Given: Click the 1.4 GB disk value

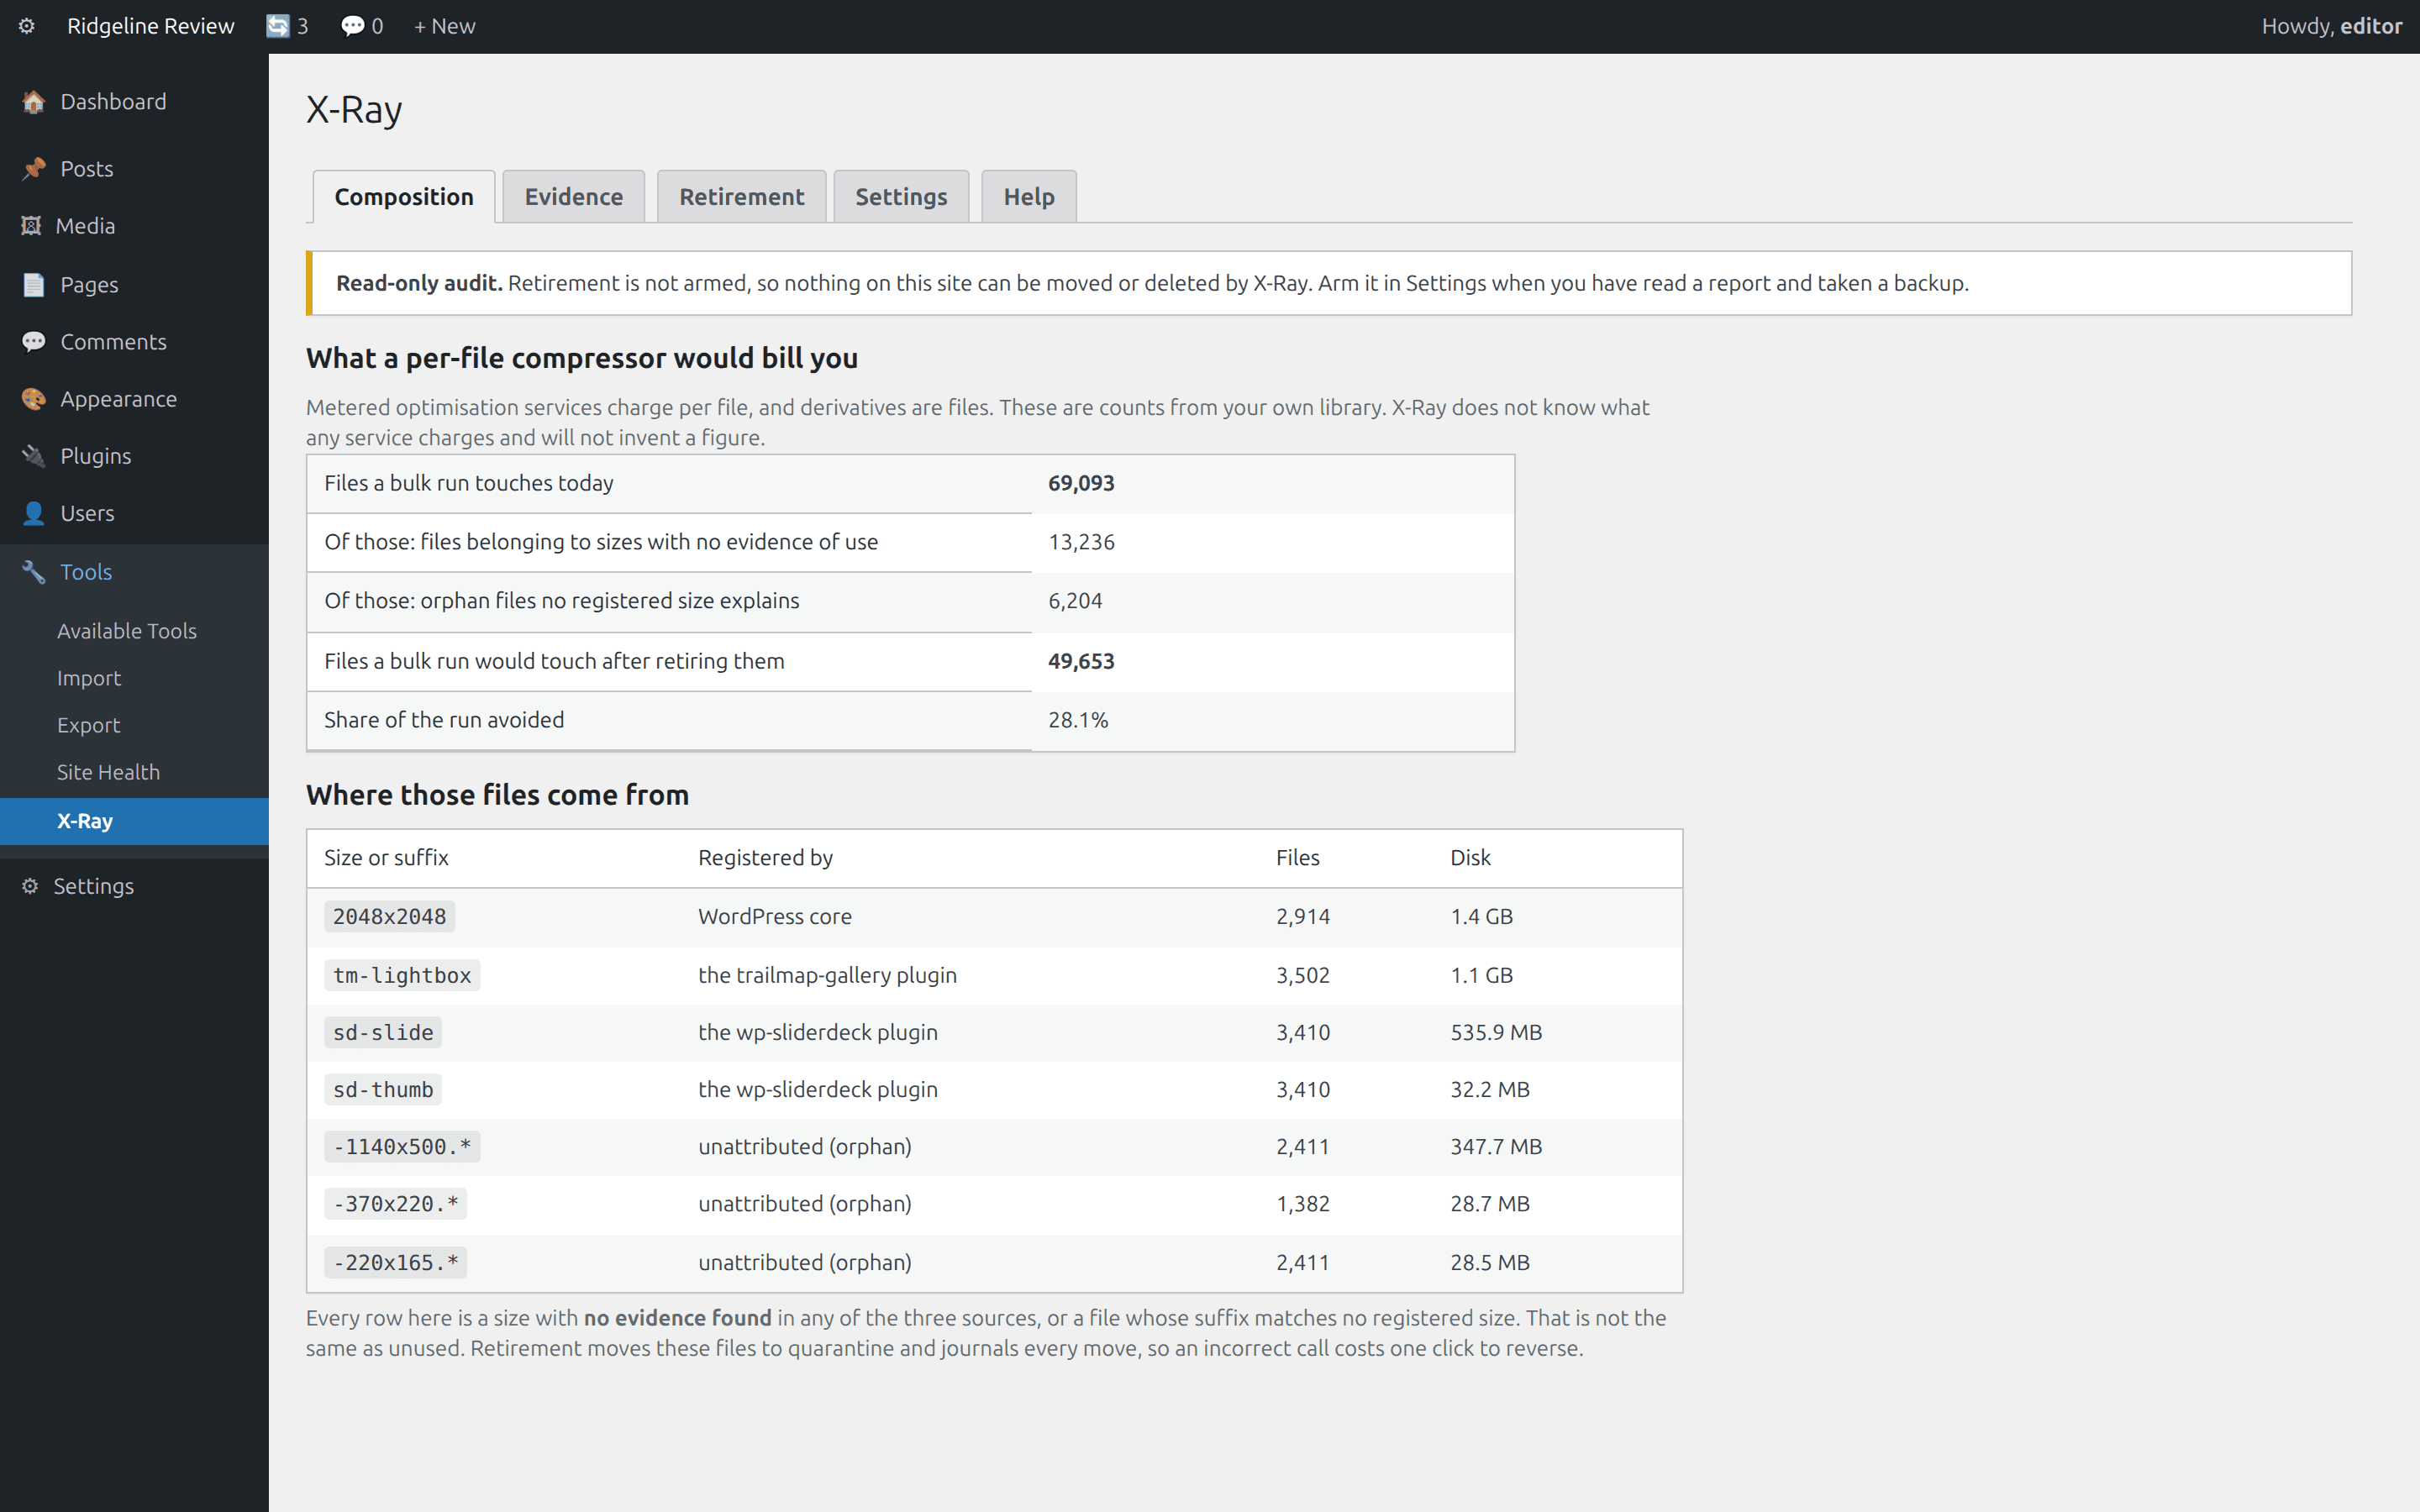Looking at the screenshot, I should pos(1481,917).
